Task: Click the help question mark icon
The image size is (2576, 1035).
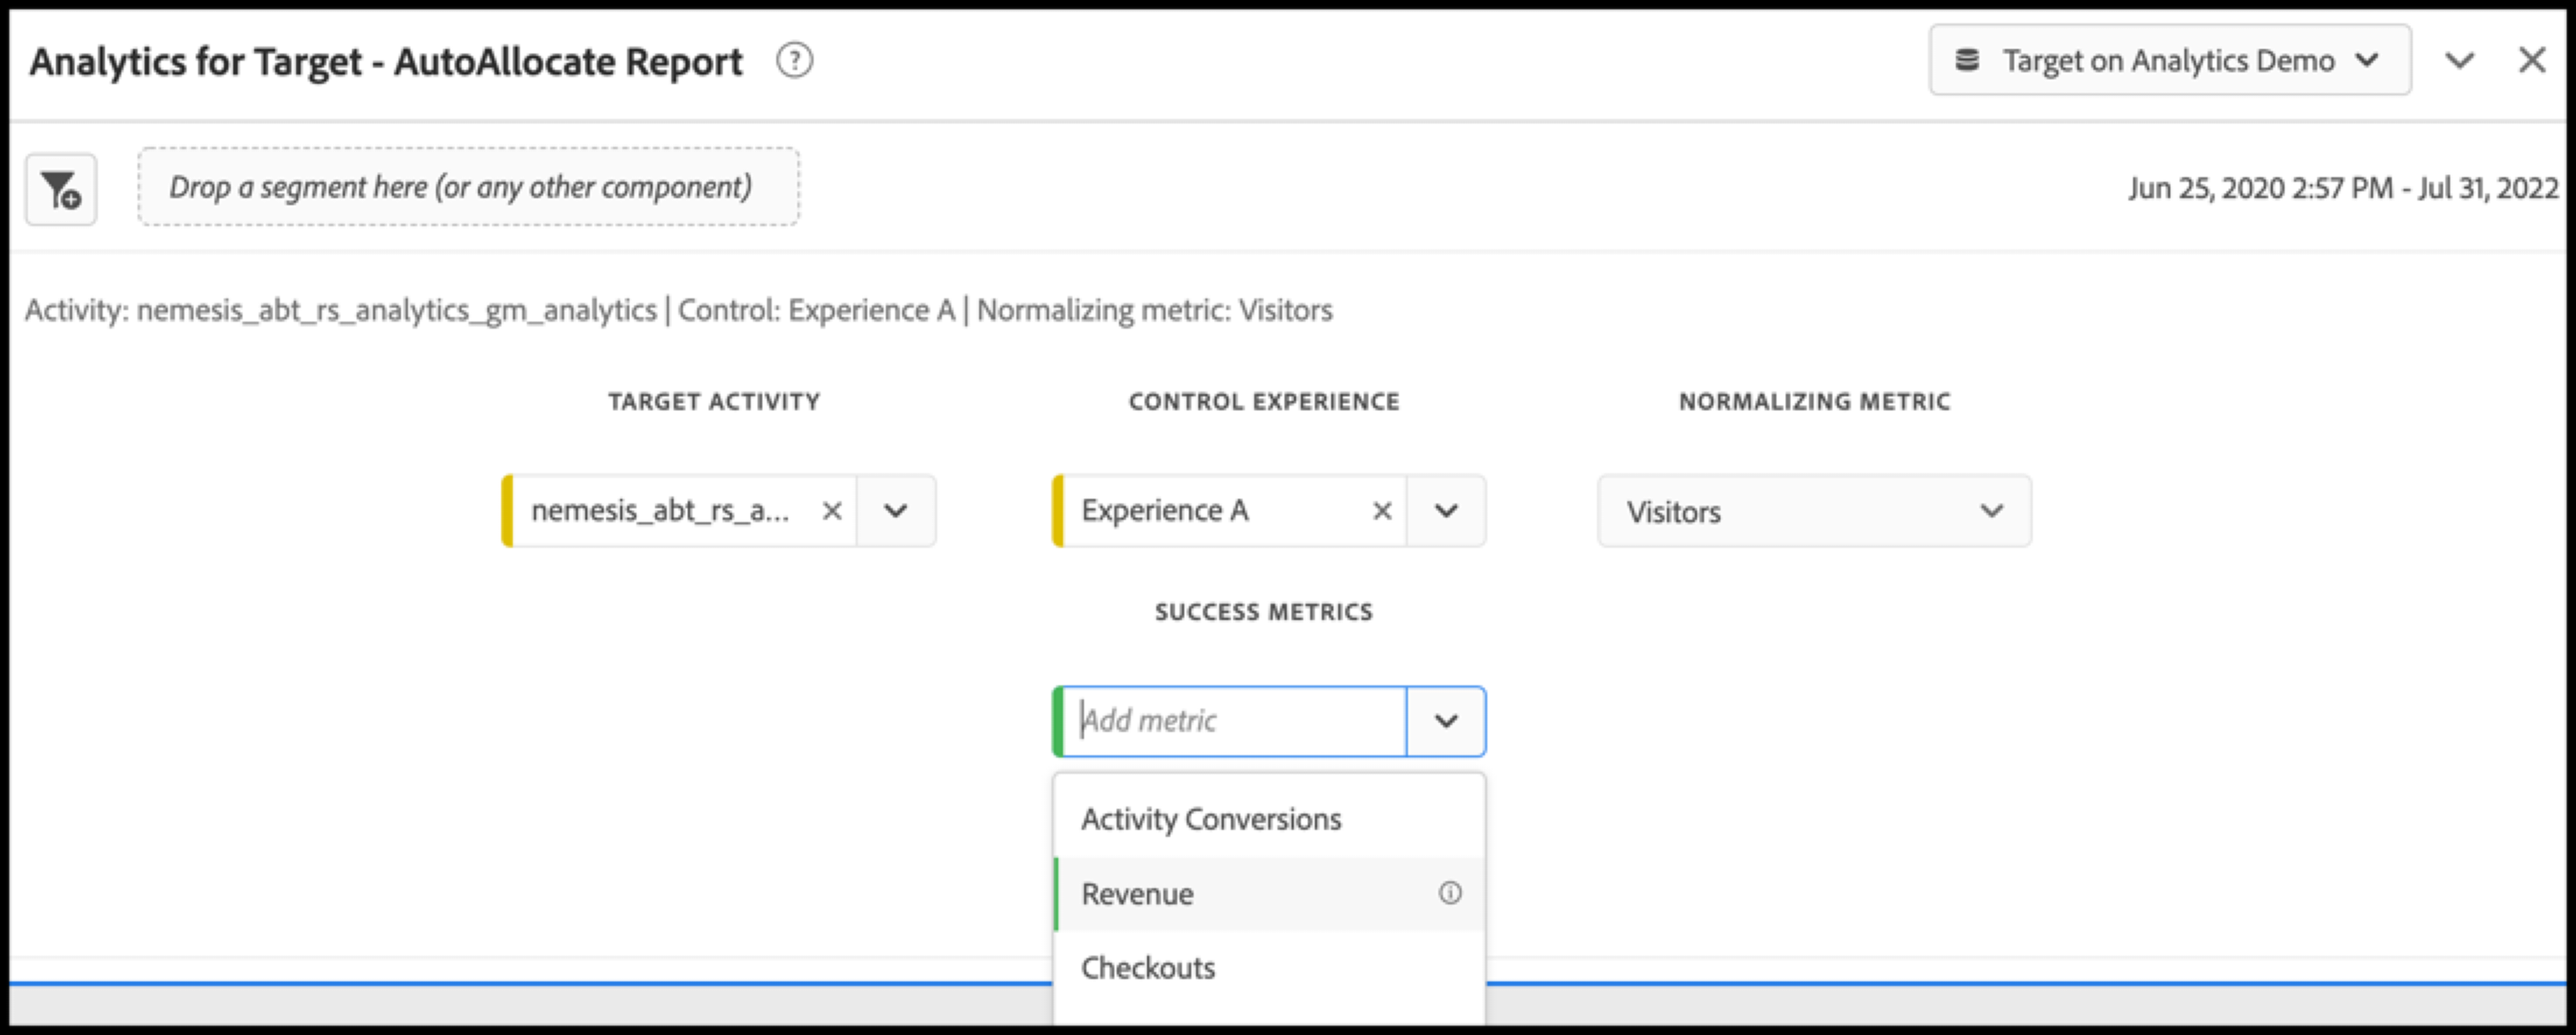Action: click(x=794, y=61)
